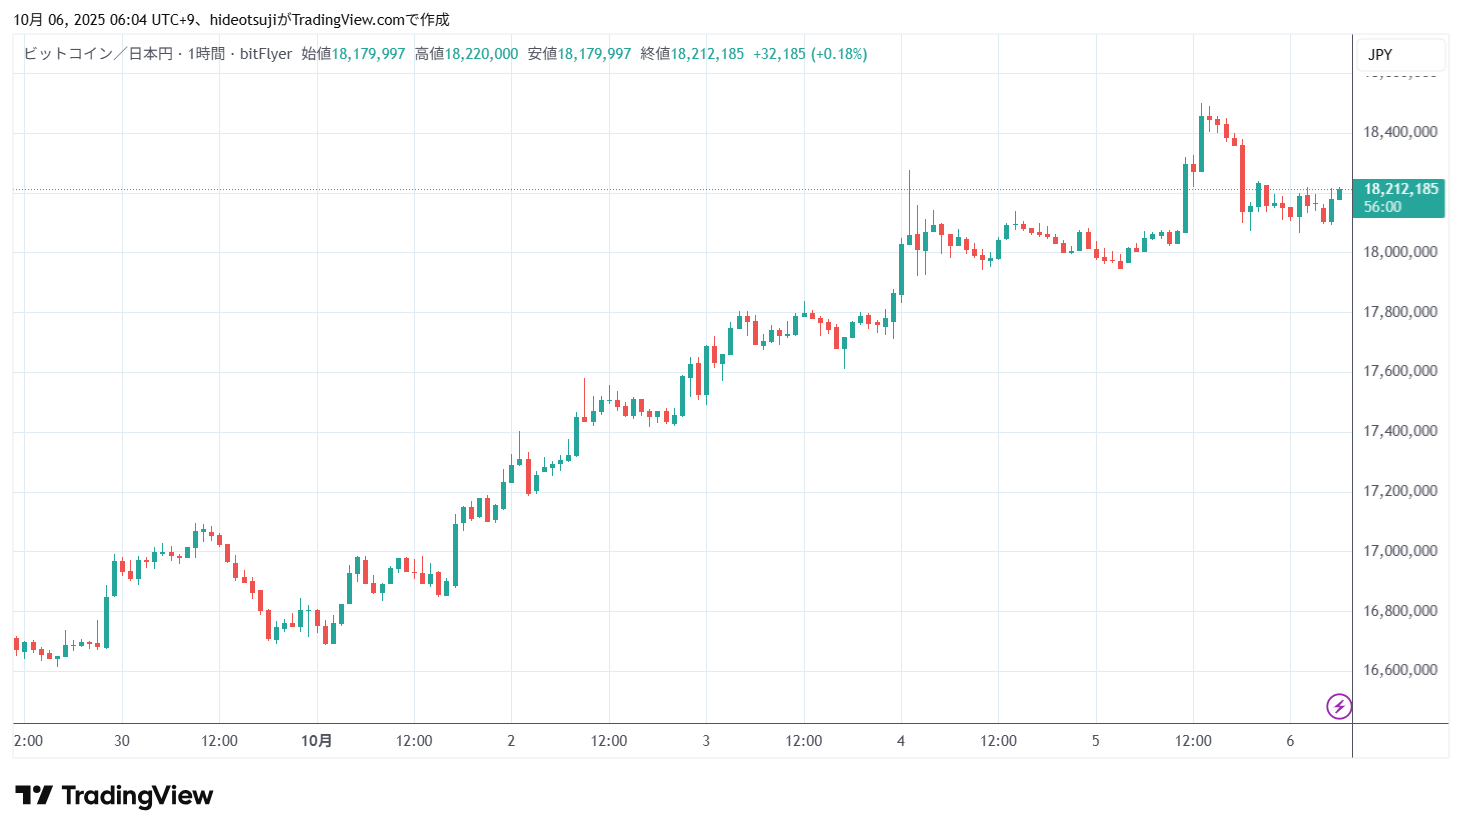Click the 6 date label on the time axis
Screen dimensions: 1462x833
coord(1290,741)
